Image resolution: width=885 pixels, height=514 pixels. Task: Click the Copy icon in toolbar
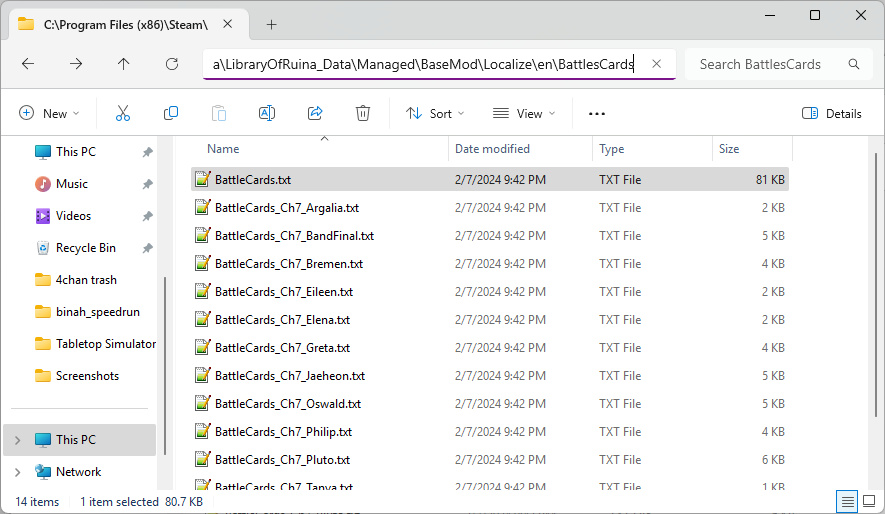click(x=170, y=113)
